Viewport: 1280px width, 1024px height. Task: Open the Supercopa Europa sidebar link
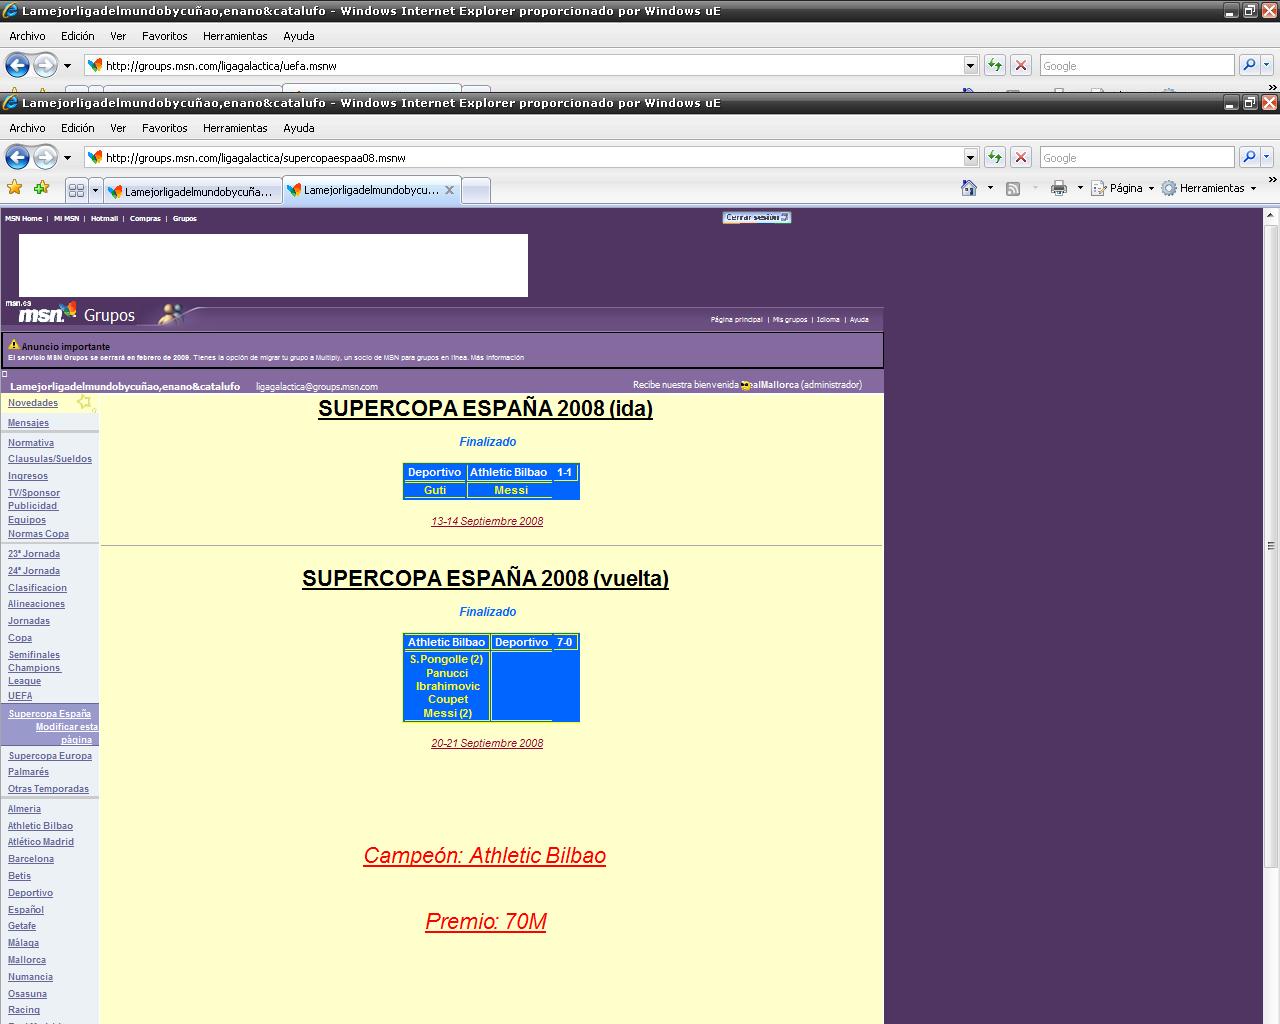pyautogui.click(x=50, y=756)
